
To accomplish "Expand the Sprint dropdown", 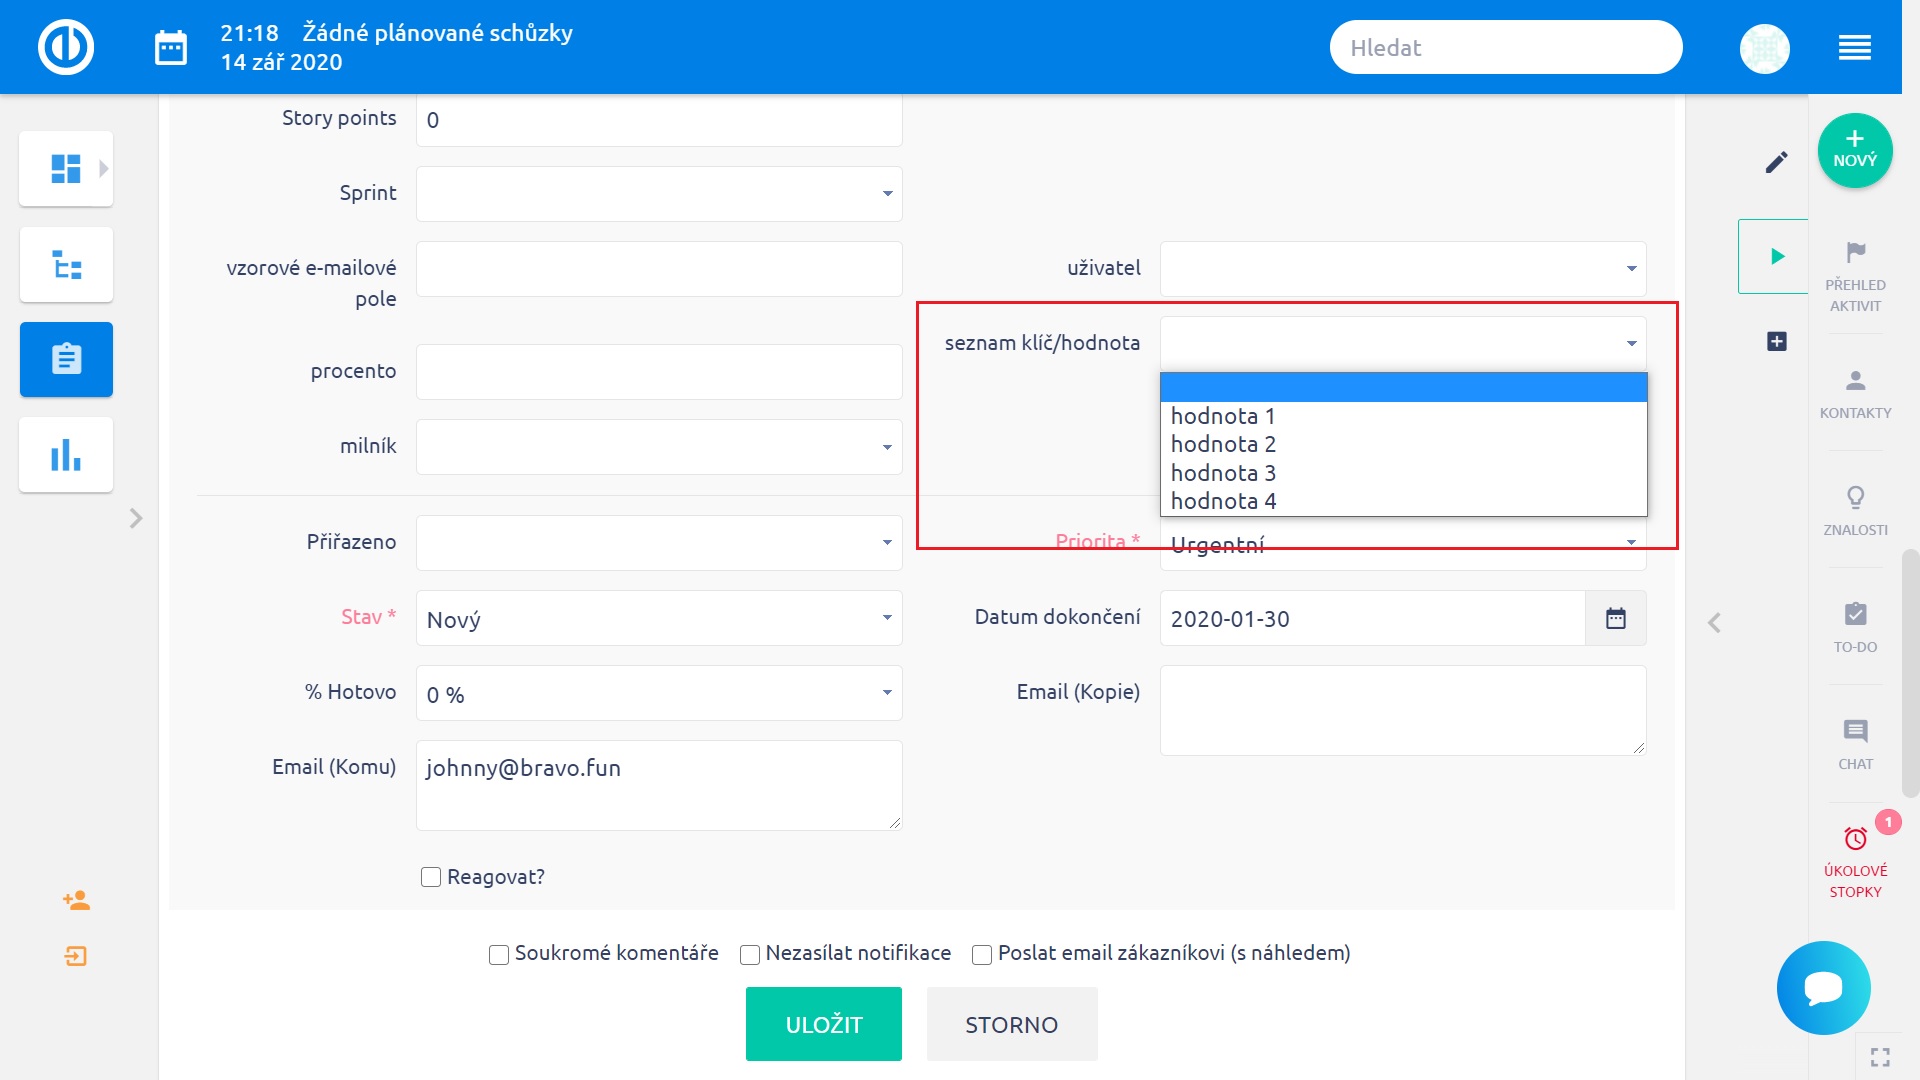I will [x=659, y=194].
